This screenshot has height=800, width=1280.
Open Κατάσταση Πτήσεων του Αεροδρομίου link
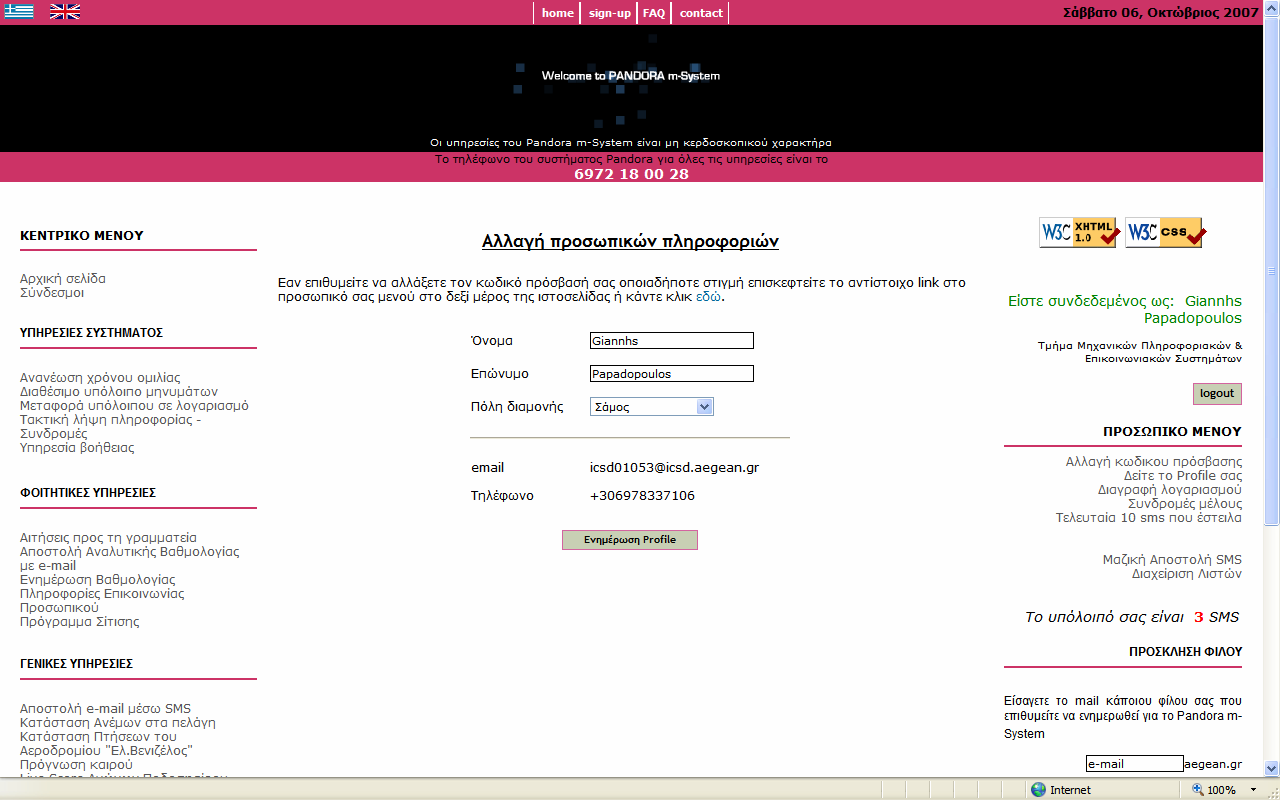pyautogui.click(x=106, y=744)
